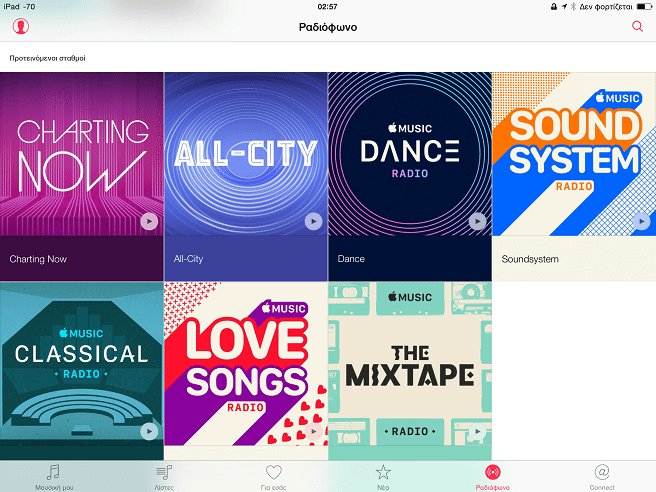Viewport: 656px width, 492px height.
Task: Switch to the Radio tab
Action: [x=492, y=477]
